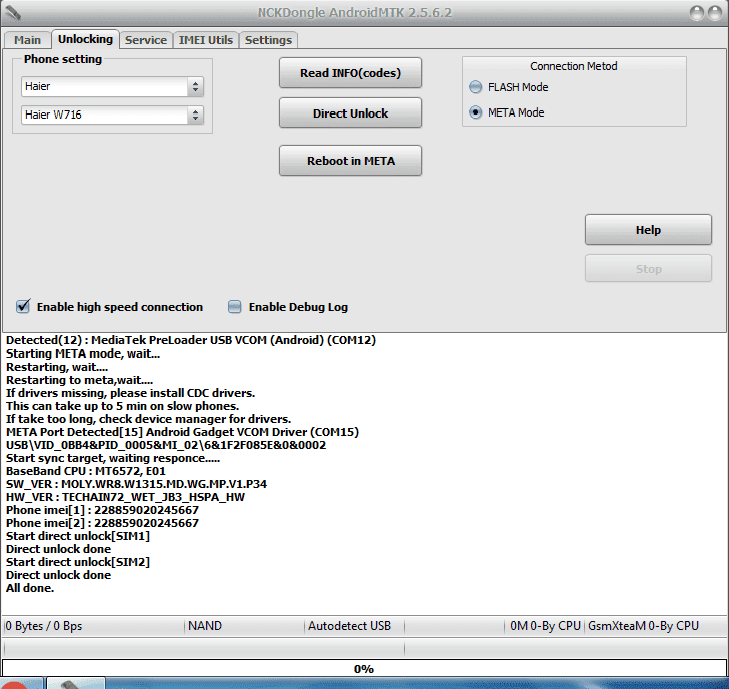Minimize the NCKDongle window
Screen dimensions: 729x689
[x=696, y=13]
